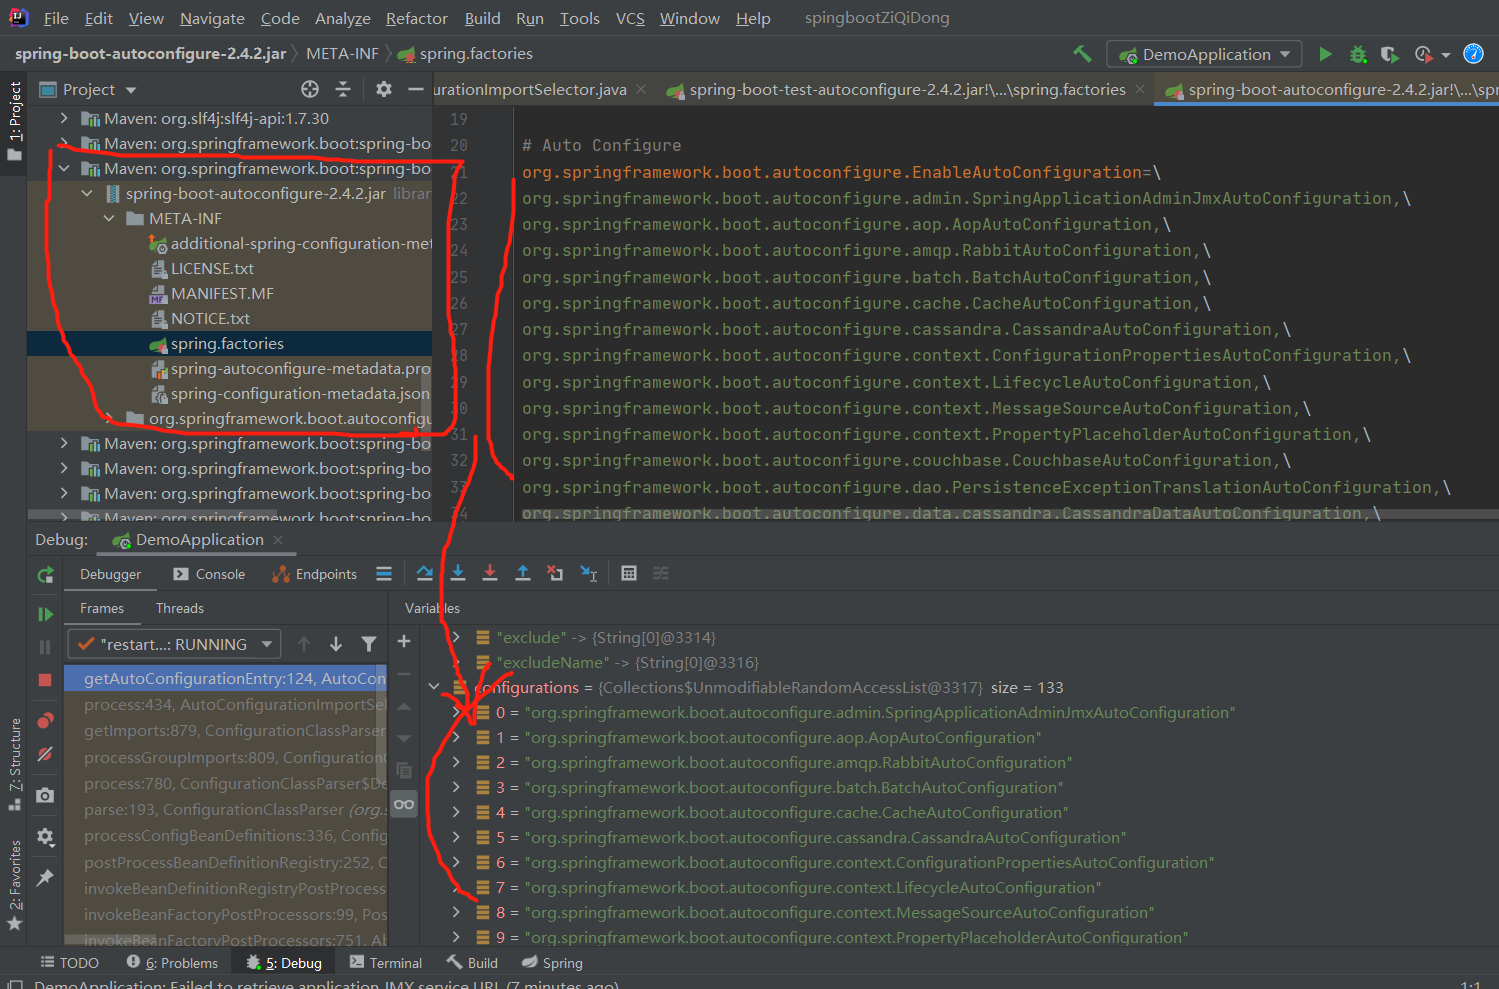
Task: Click Show Execution Point icon
Action: click(x=384, y=573)
